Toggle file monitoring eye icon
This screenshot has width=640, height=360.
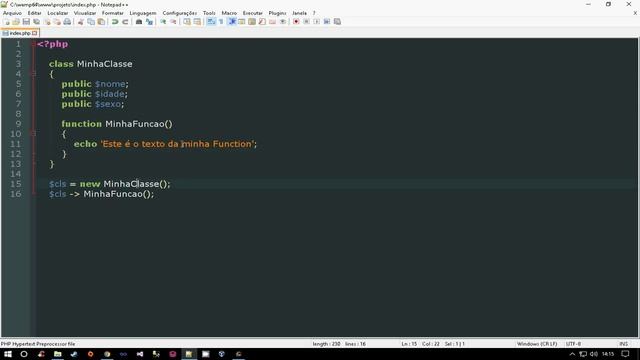click(x=282, y=22)
